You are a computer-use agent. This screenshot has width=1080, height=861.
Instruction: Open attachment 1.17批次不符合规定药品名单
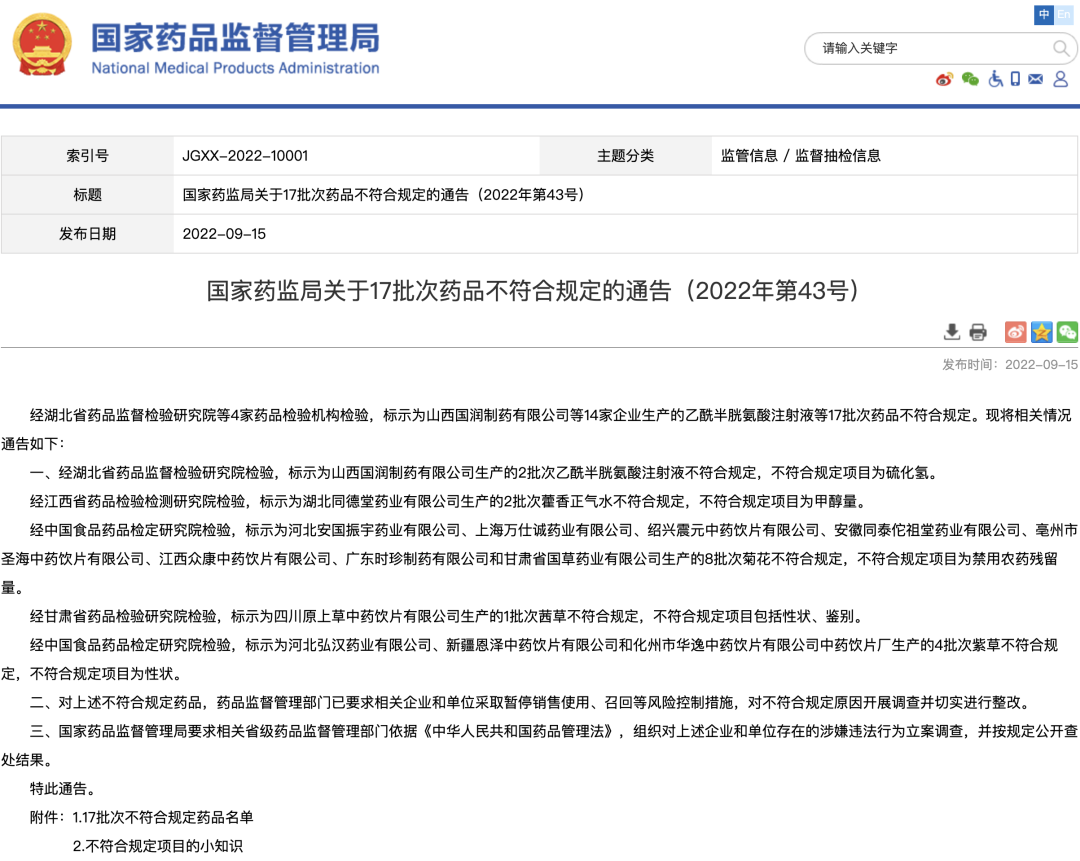tap(163, 818)
